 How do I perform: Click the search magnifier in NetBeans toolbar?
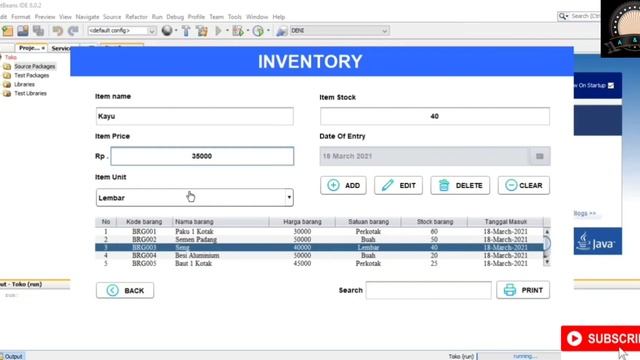[563, 16]
